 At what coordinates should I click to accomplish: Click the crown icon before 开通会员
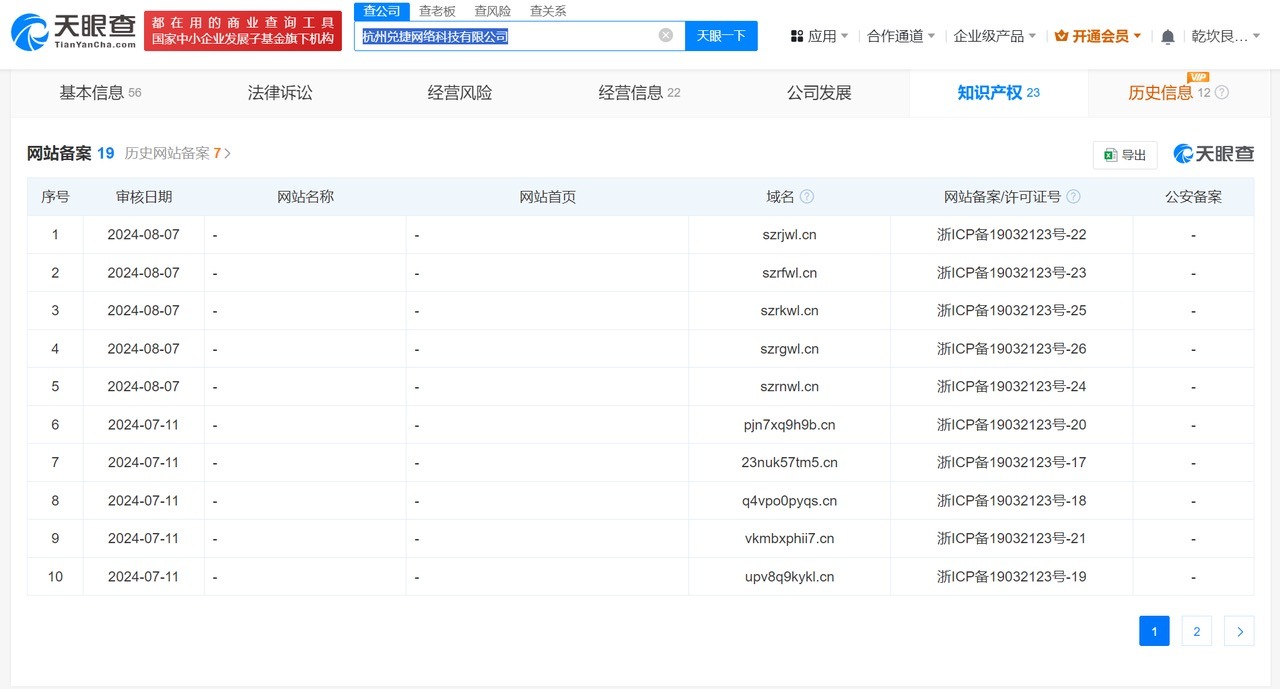pos(1060,34)
